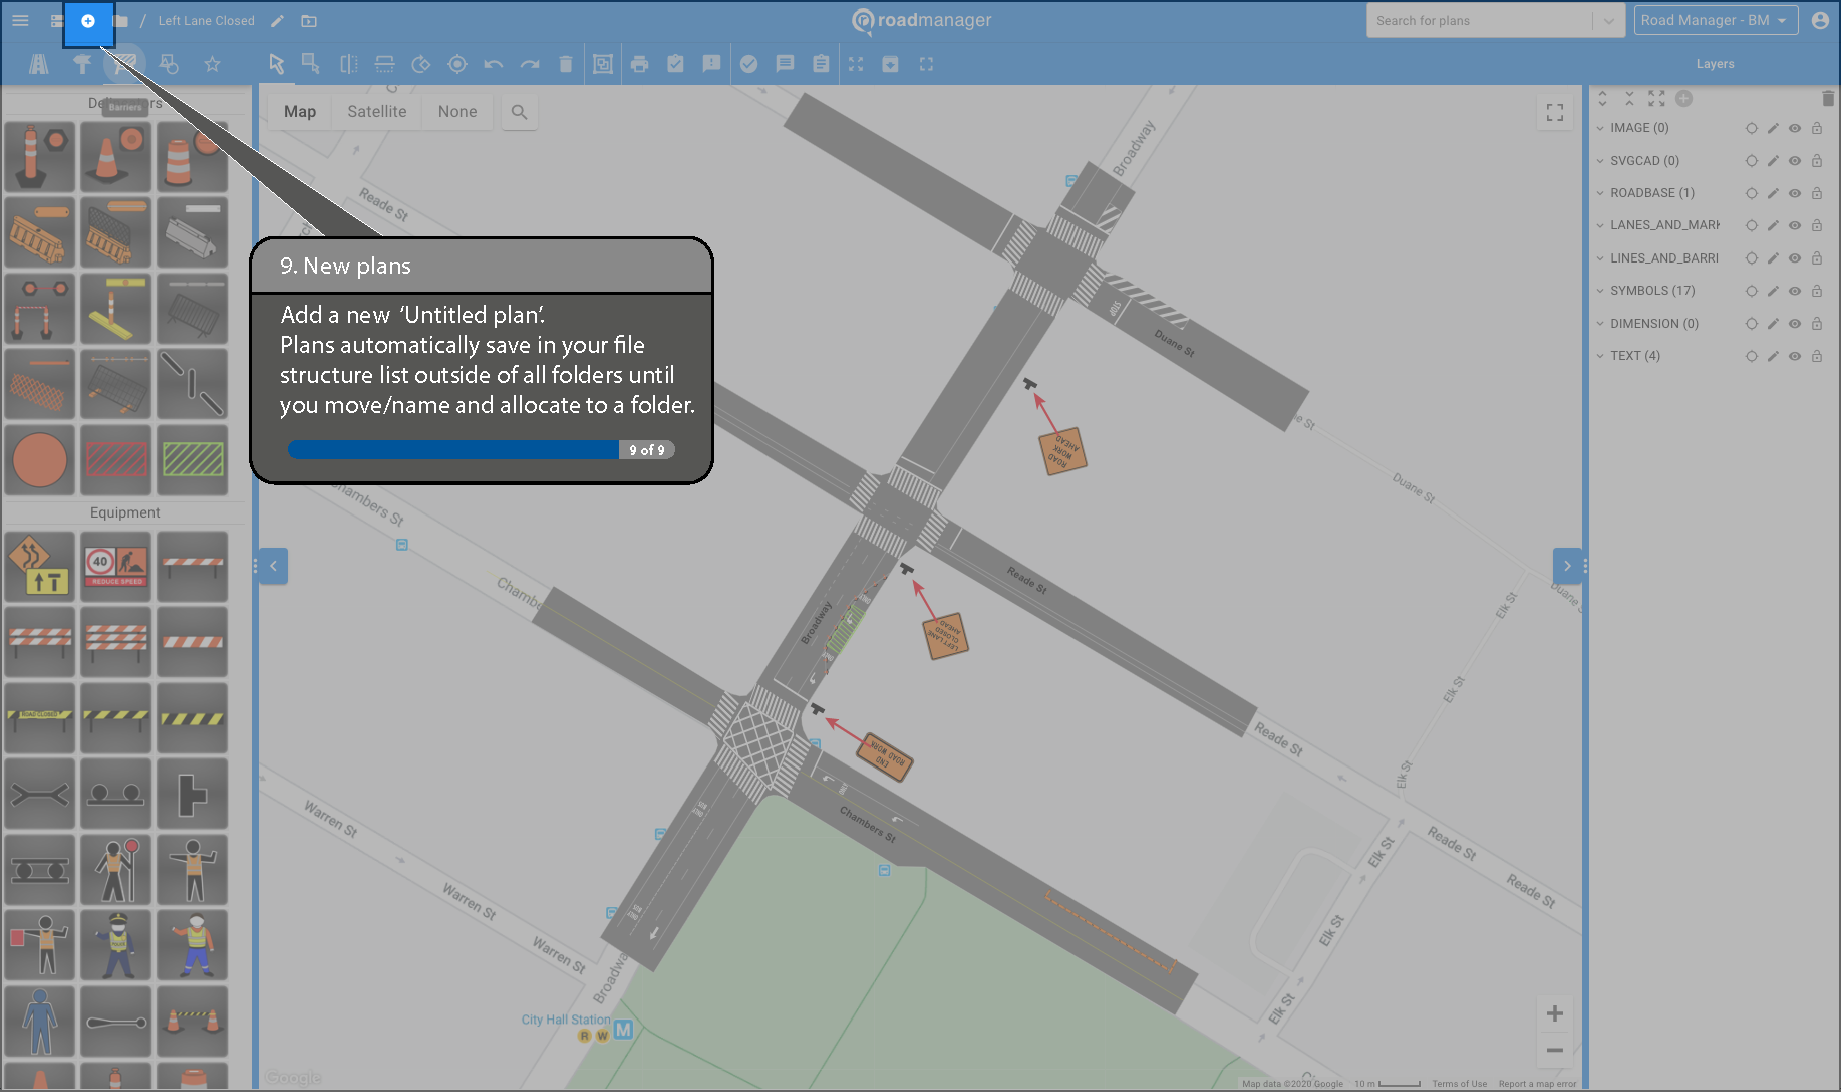Open the user account icon

pyautogui.click(x=1820, y=20)
